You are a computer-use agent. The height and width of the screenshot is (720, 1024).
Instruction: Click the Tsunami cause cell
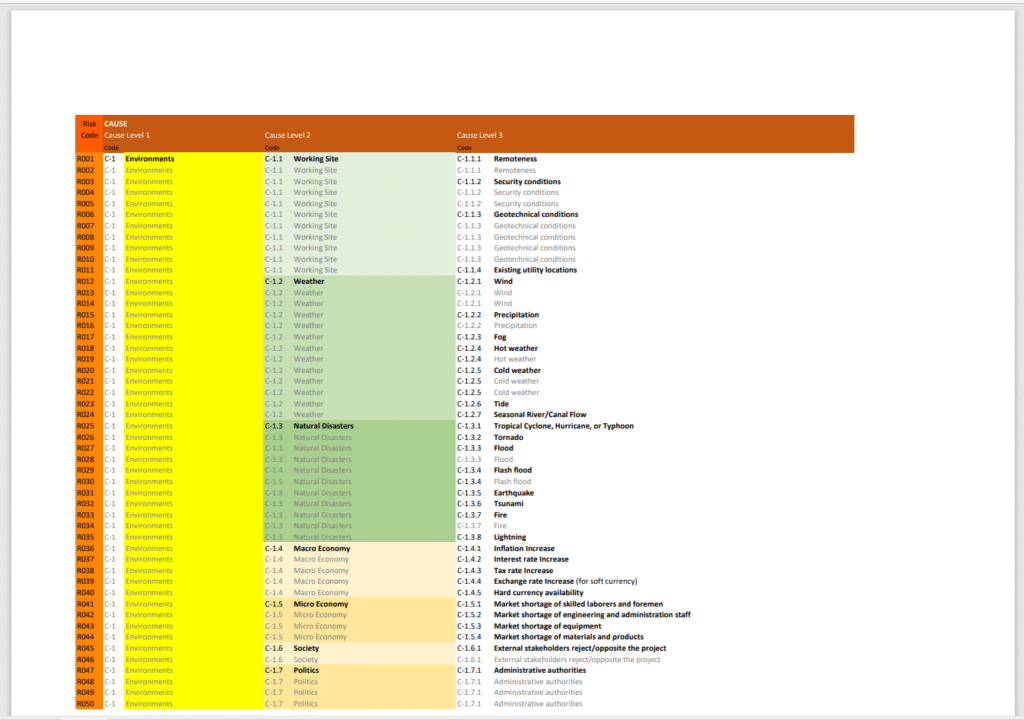tap(509, 504)
